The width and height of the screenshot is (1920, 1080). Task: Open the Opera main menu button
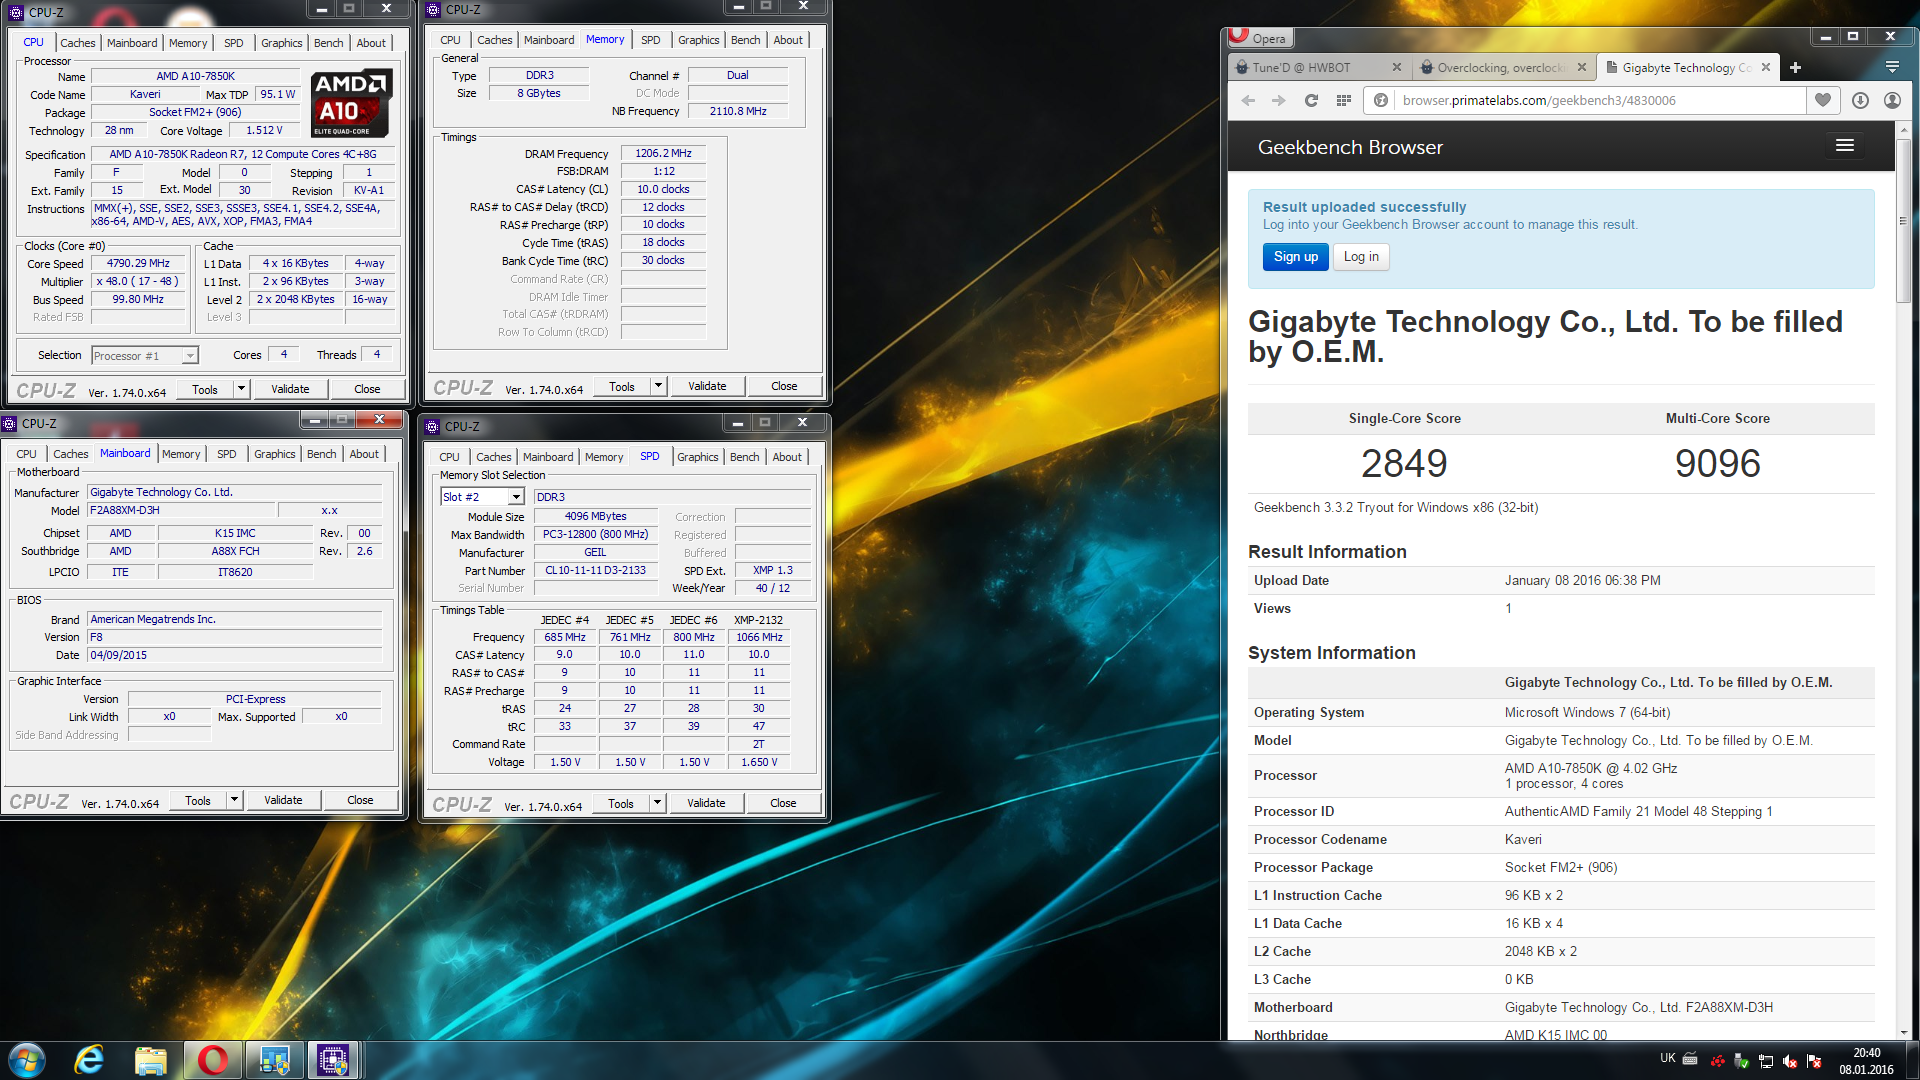tap(1260, 38)
